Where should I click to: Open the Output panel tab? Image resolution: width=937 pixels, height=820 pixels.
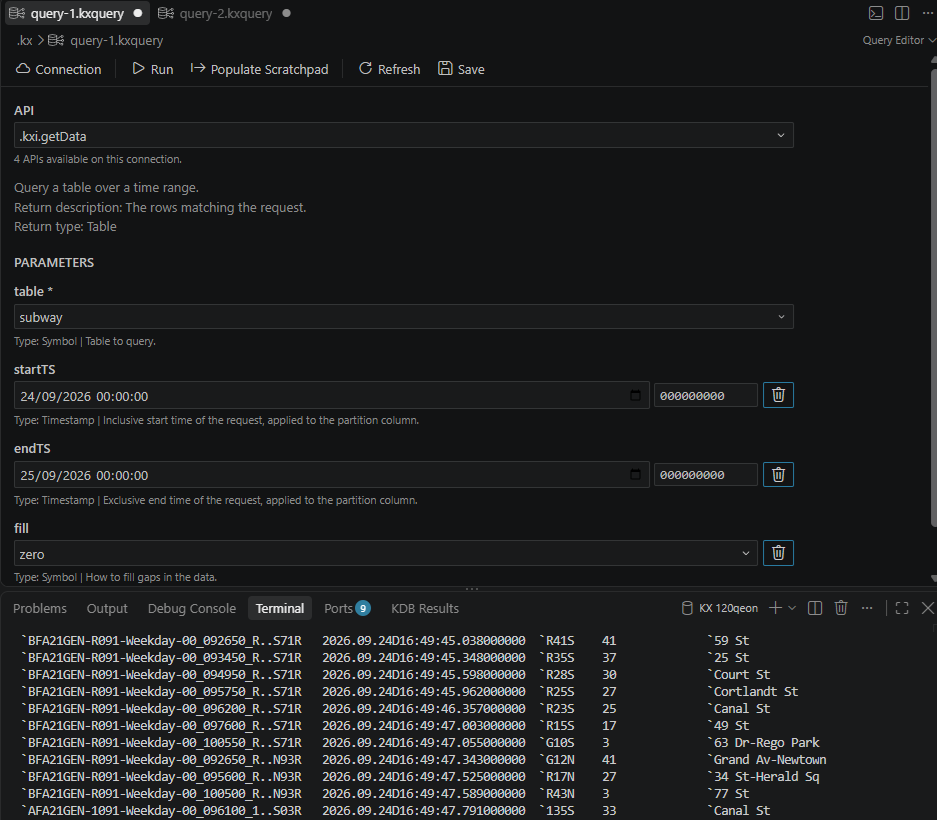coord(107,608)
